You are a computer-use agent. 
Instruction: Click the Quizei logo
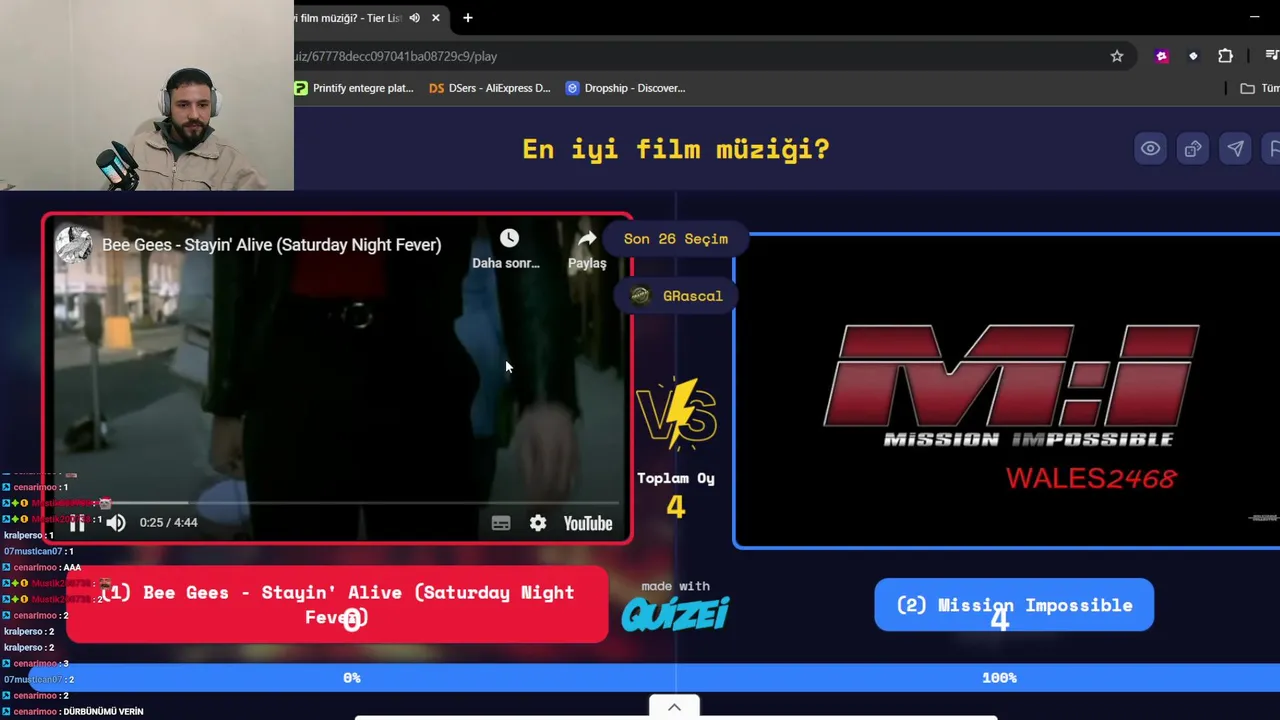[x=675, y=613]
